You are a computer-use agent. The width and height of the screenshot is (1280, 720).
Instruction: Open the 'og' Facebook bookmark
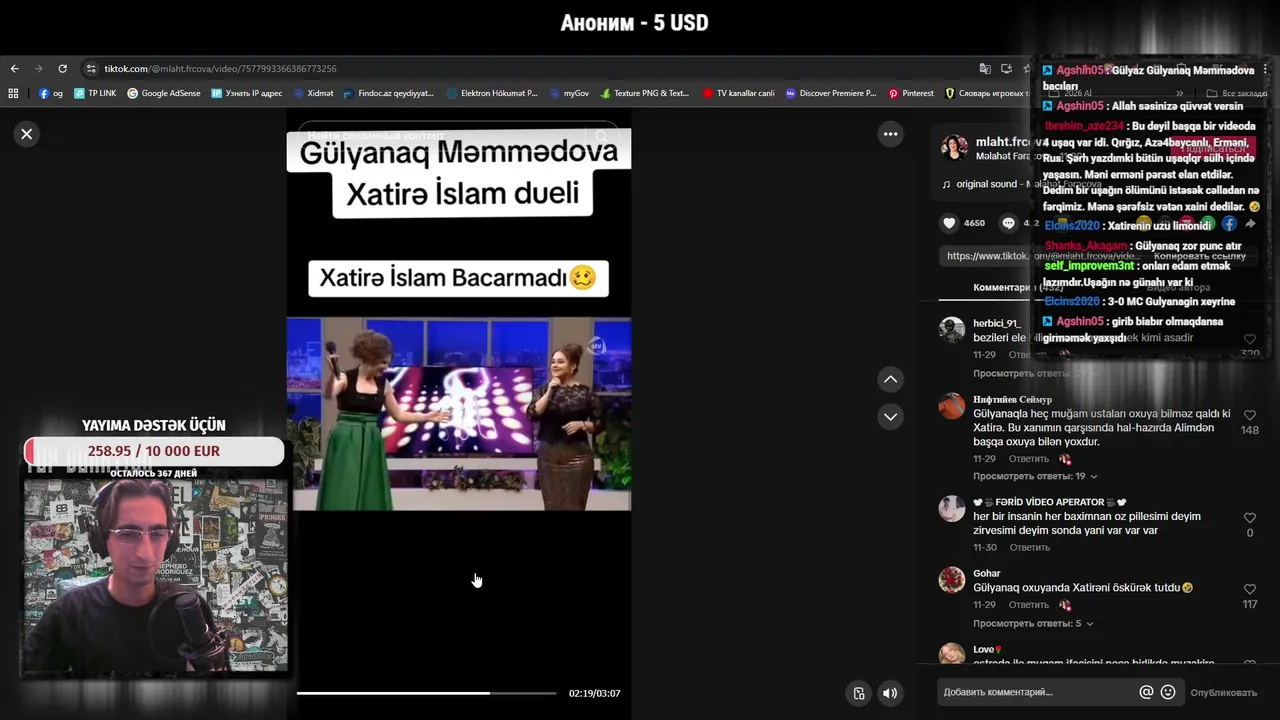pos(51,93)
